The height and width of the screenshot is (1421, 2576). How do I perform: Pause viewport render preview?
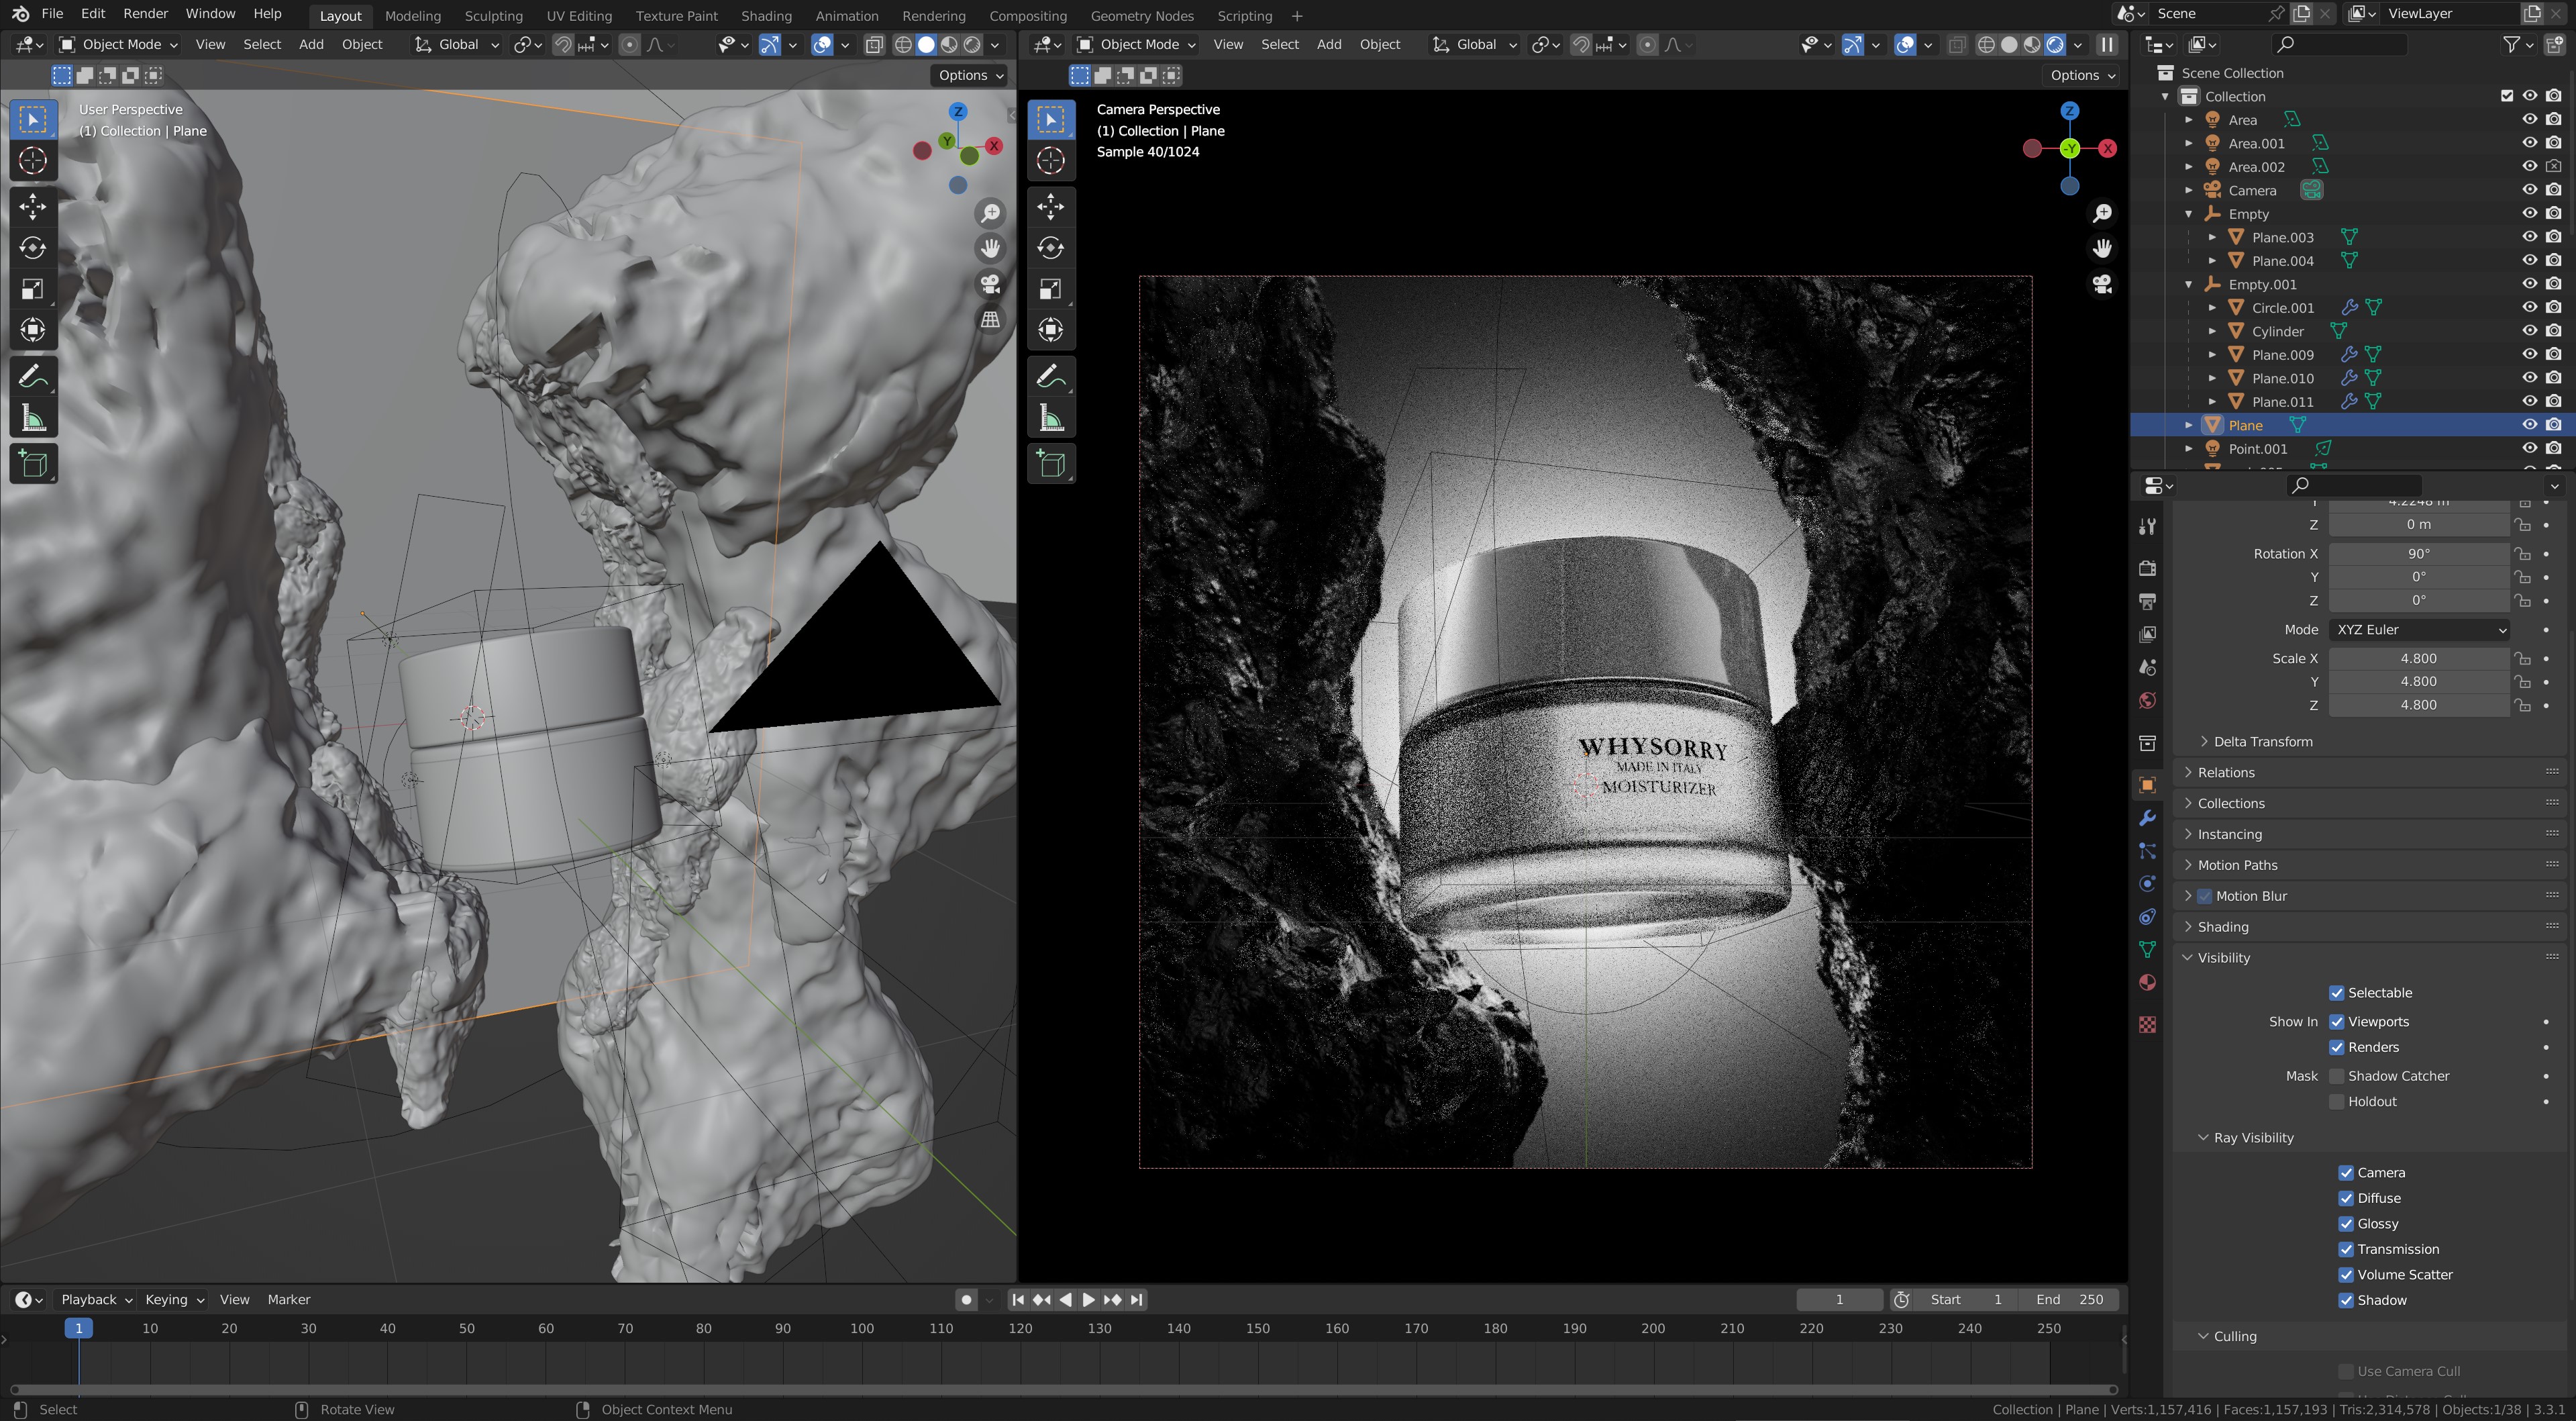click(2106, 44)
